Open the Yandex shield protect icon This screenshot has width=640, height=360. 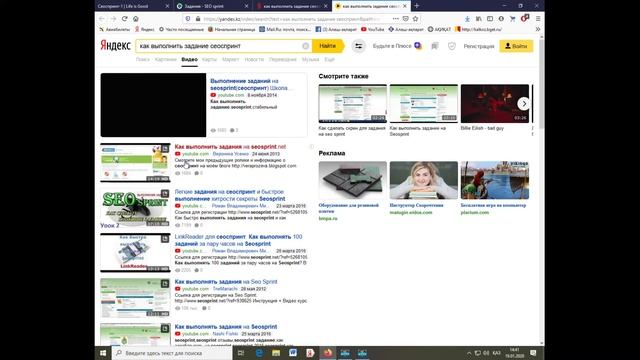coord(451,46)
